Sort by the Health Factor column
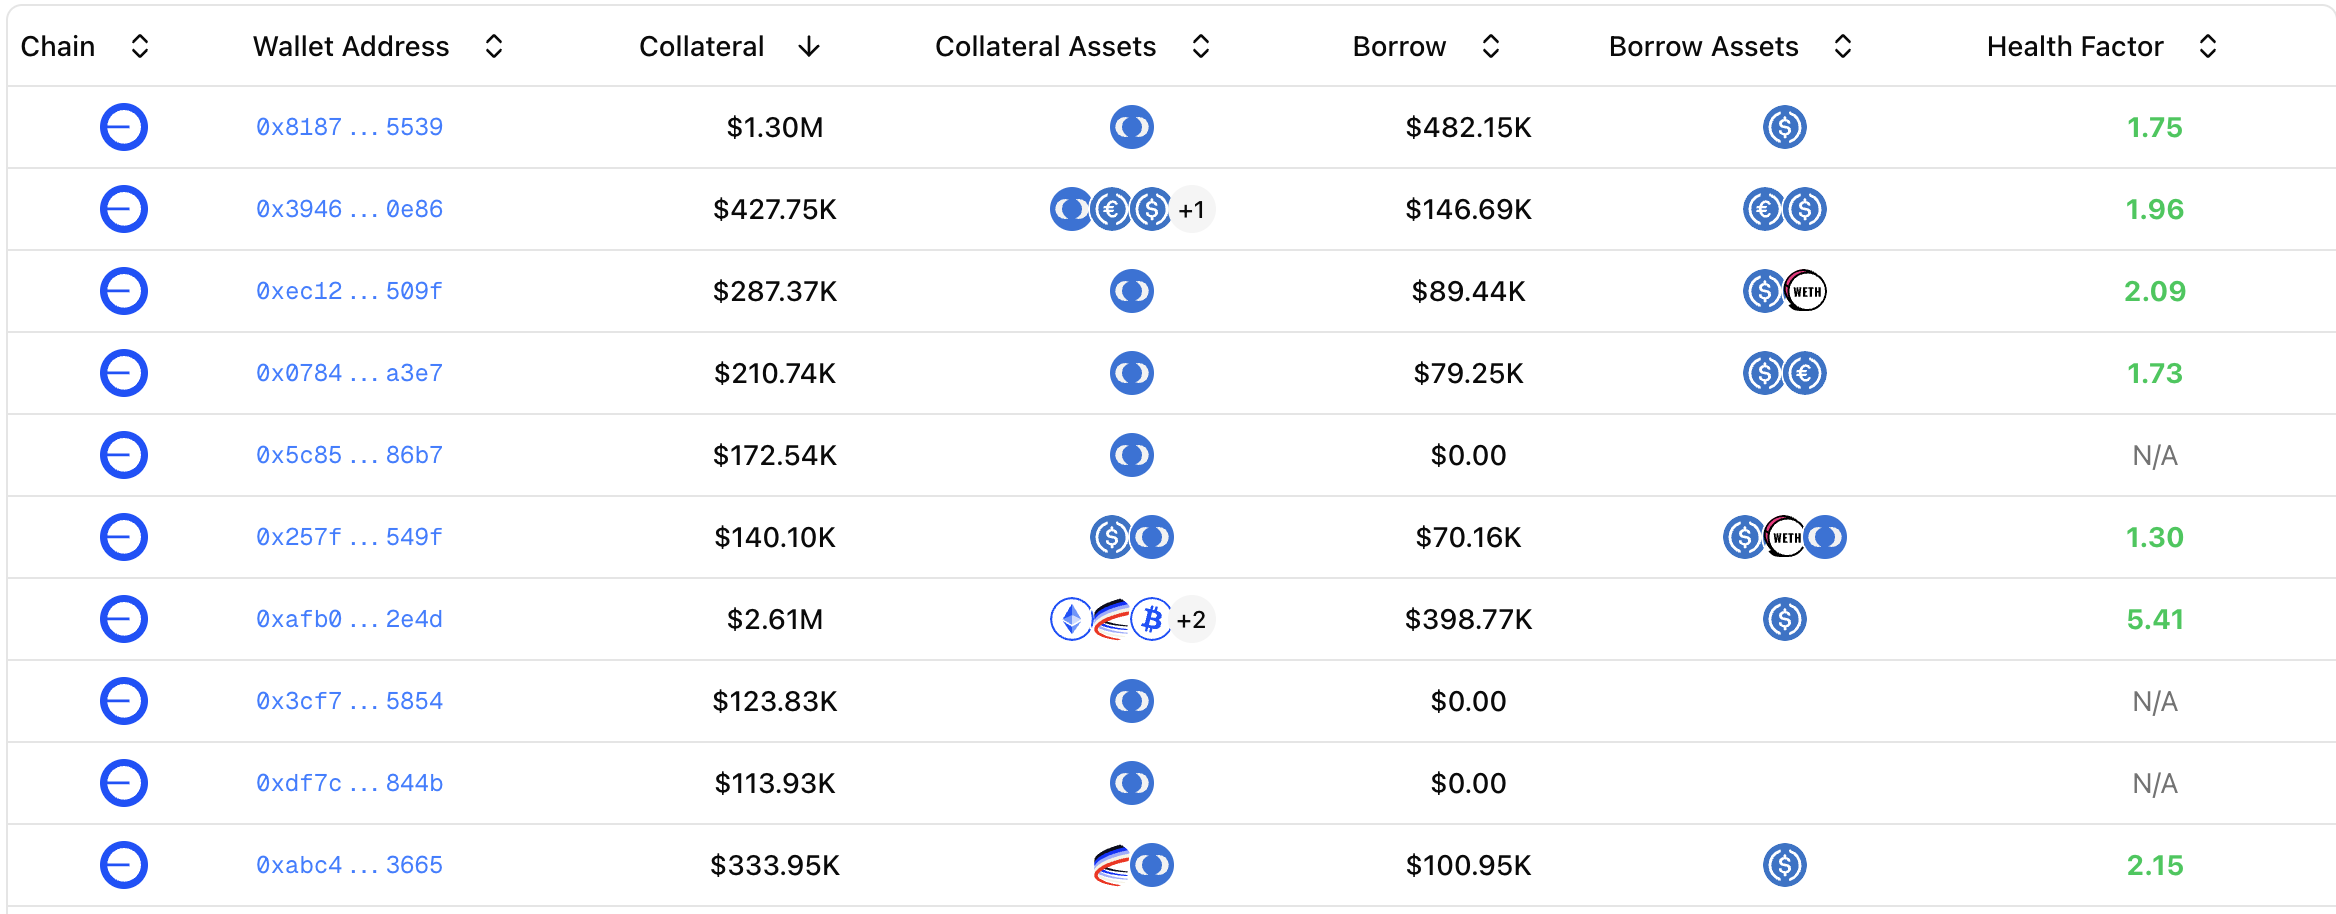 [x=2208, y=46]
